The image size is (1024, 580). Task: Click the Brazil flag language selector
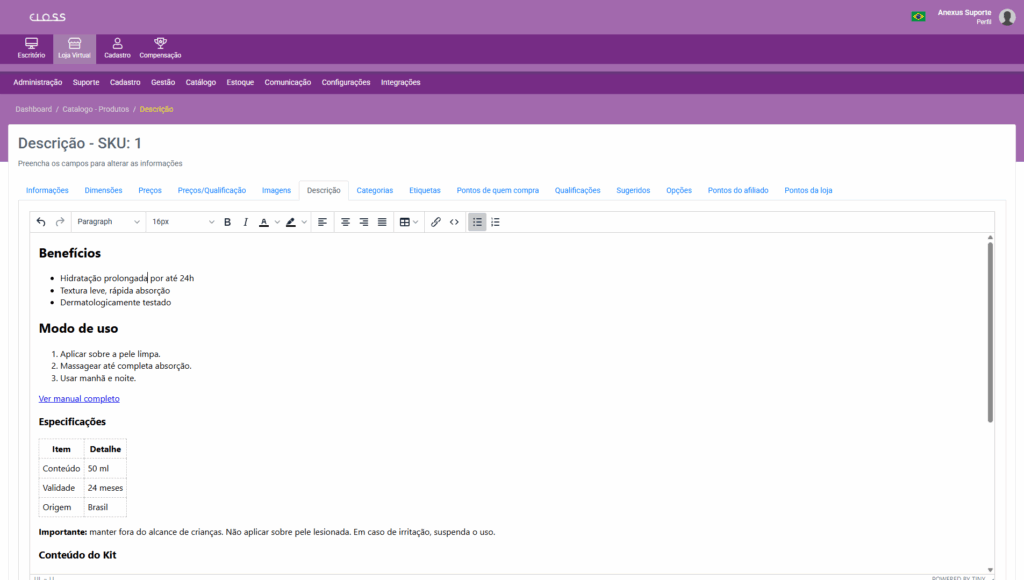pyautogui.click(x=918, y=16)
